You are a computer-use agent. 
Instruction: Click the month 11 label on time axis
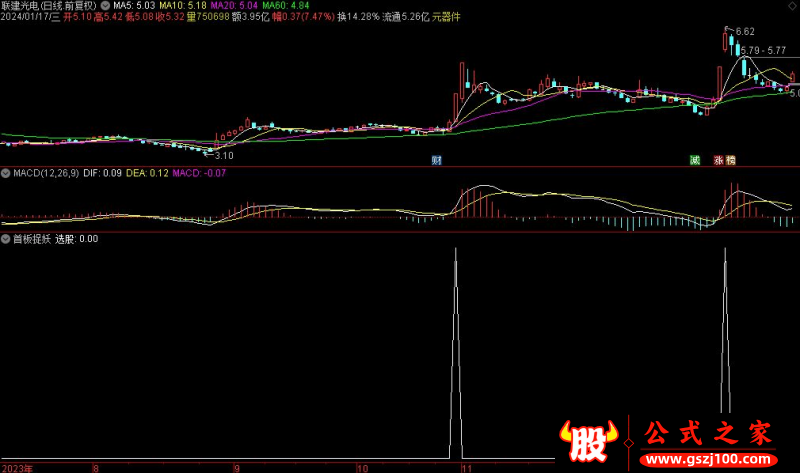(x=465, y=467)
